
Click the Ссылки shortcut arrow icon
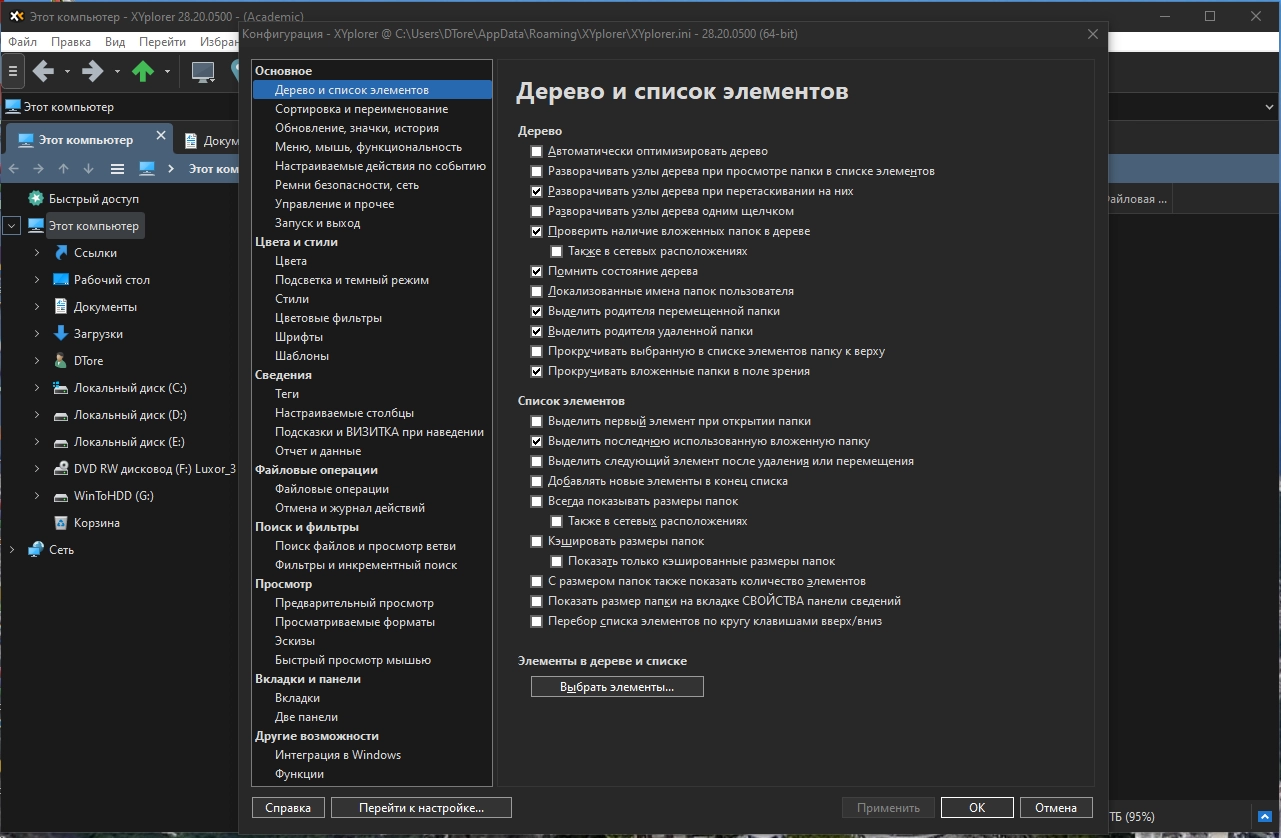pyautogui.click(x=61, y=253)
